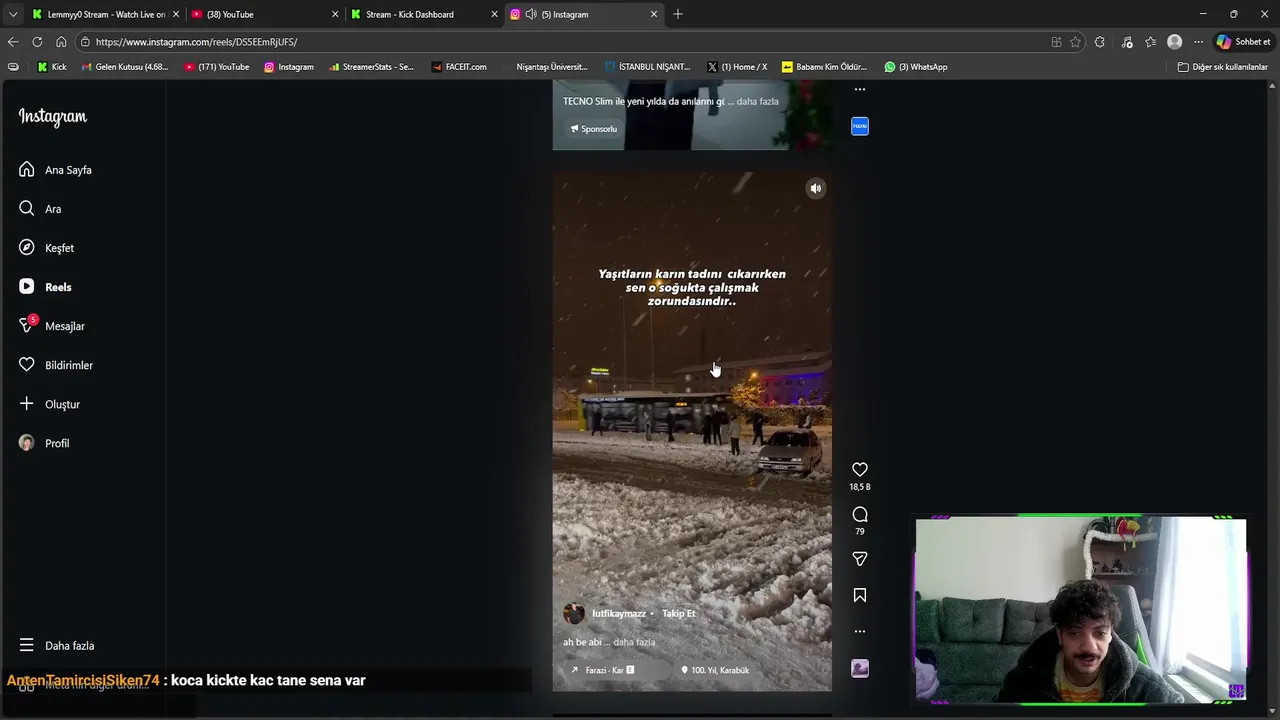Open Sohbet et Copilot button
The width and height of the screenshot is (1280, 720).
[x=1243, y=42]
